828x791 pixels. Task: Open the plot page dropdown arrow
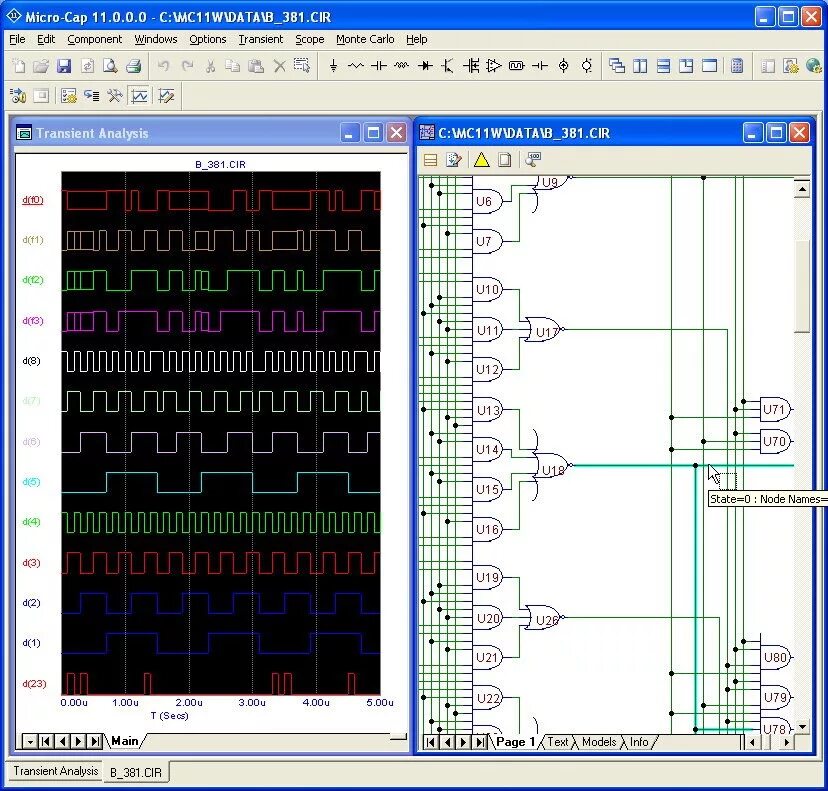(30, 741)
